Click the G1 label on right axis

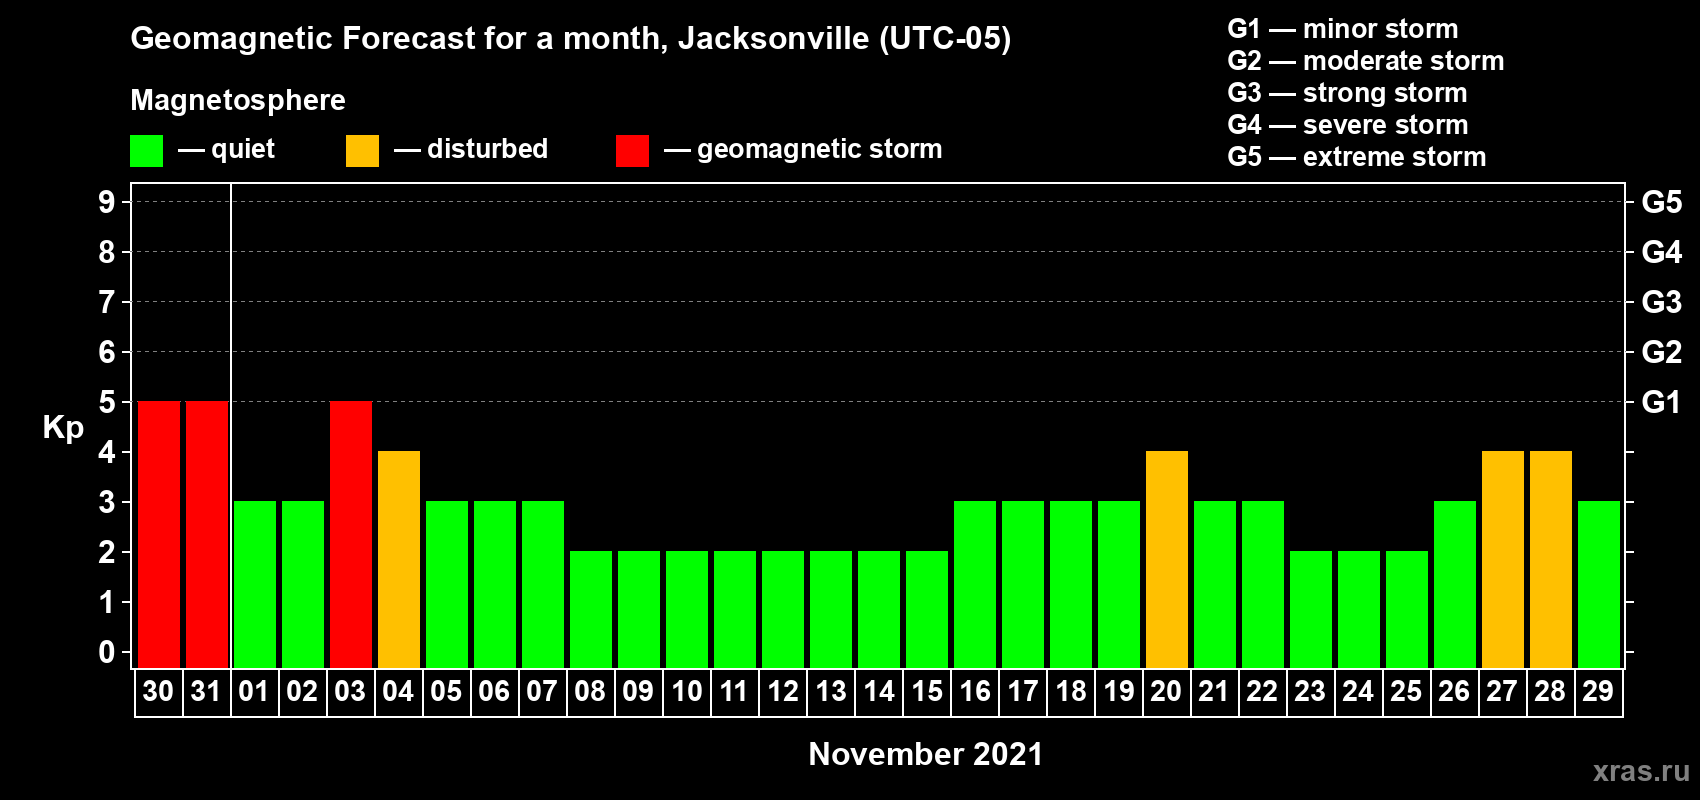1661,402
